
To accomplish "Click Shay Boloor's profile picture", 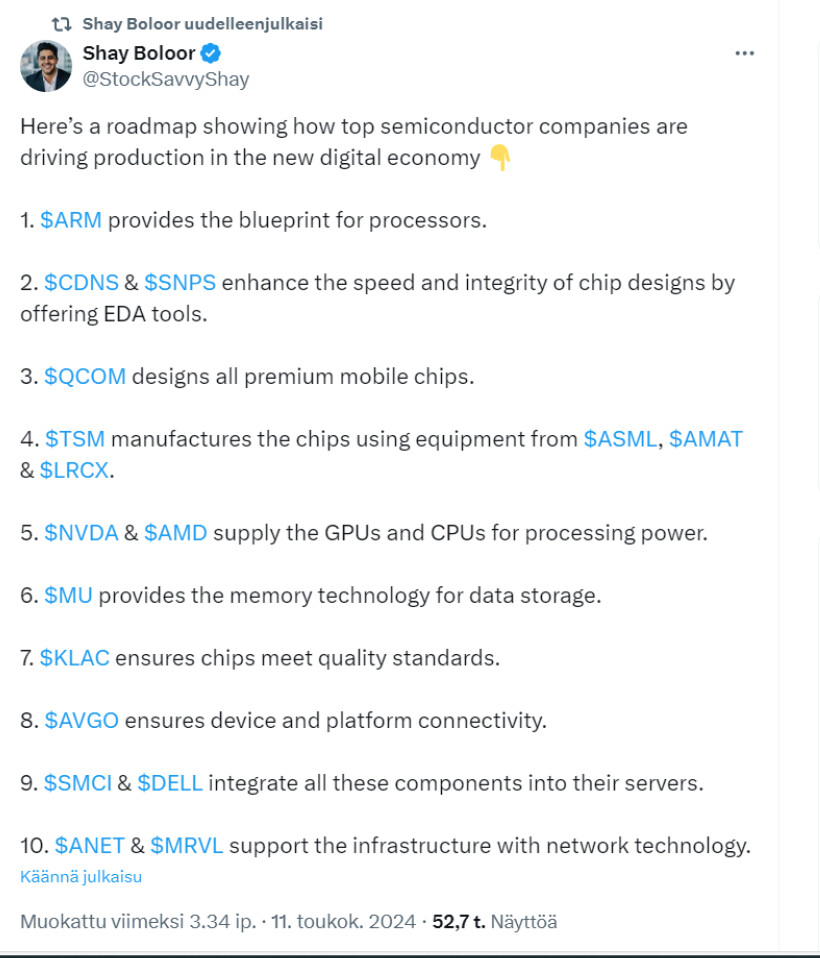I will click(46, 66).
